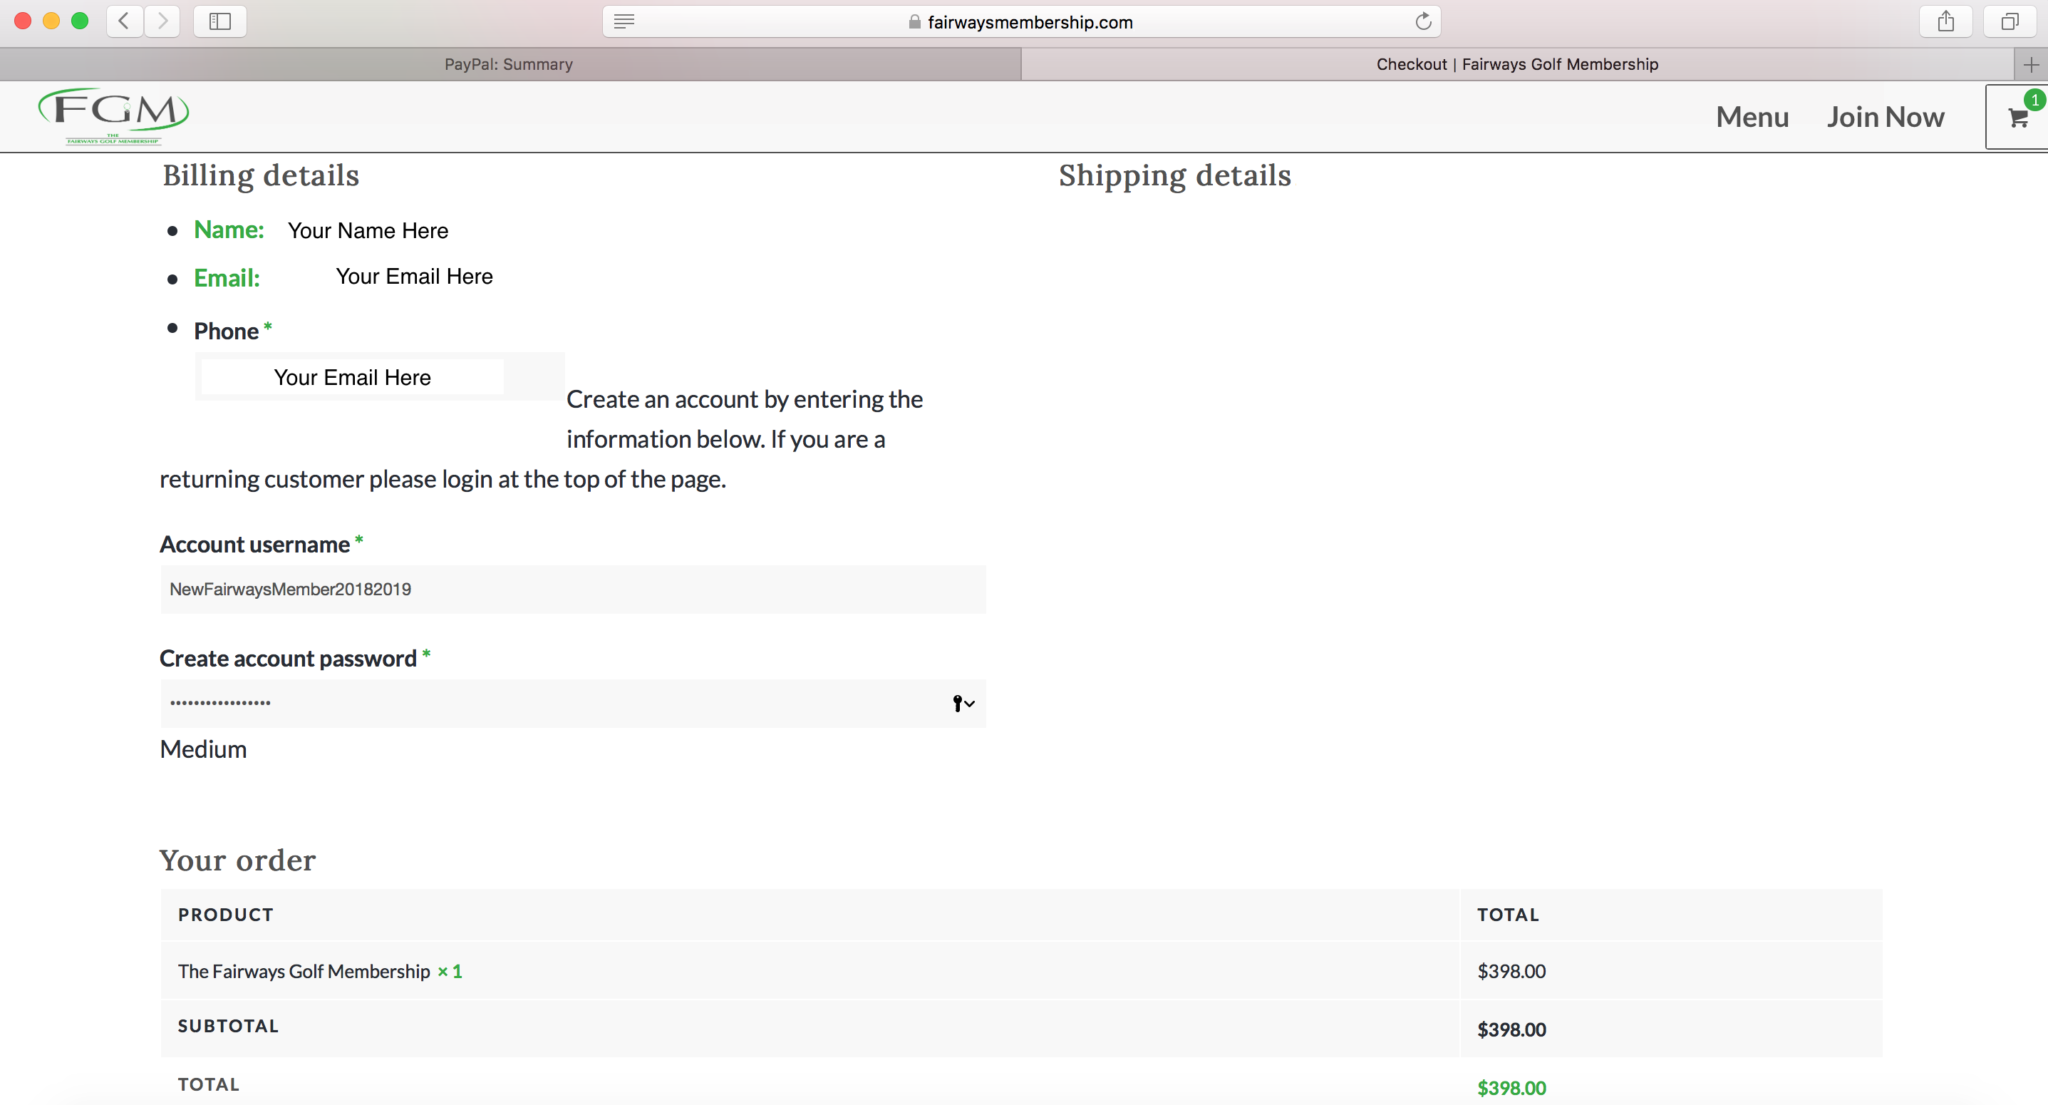Focus the Create account password field
This screenshot has width=2048, height=1105.
[573, 703]
